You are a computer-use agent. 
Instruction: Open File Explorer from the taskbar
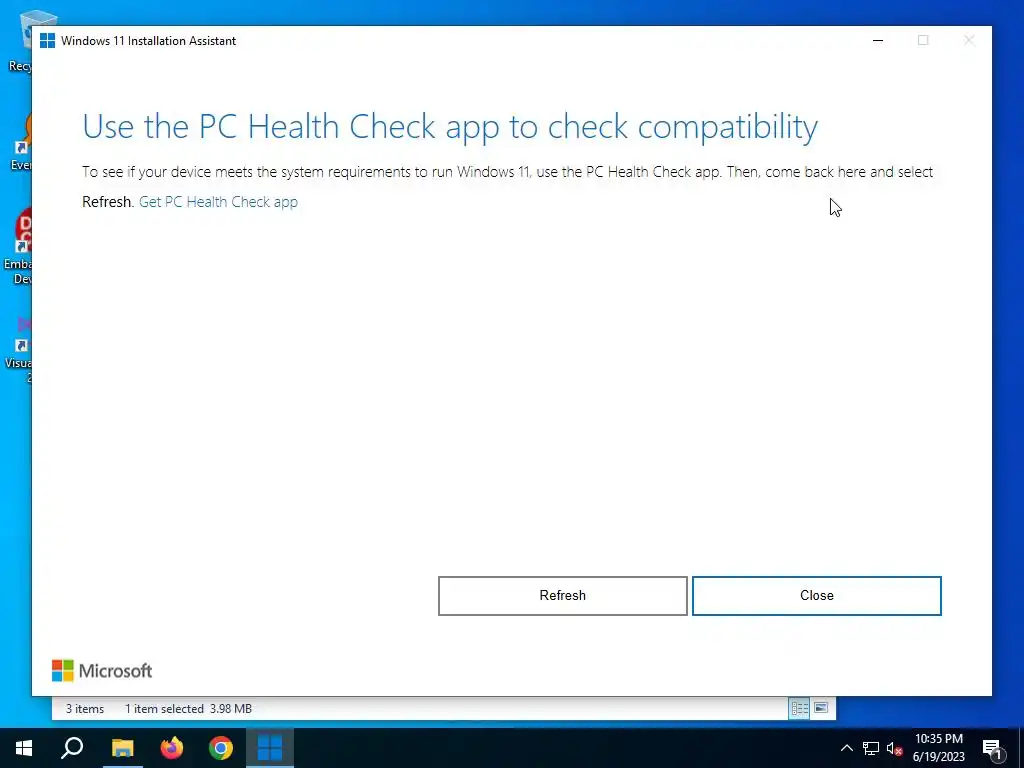[122, 748]
